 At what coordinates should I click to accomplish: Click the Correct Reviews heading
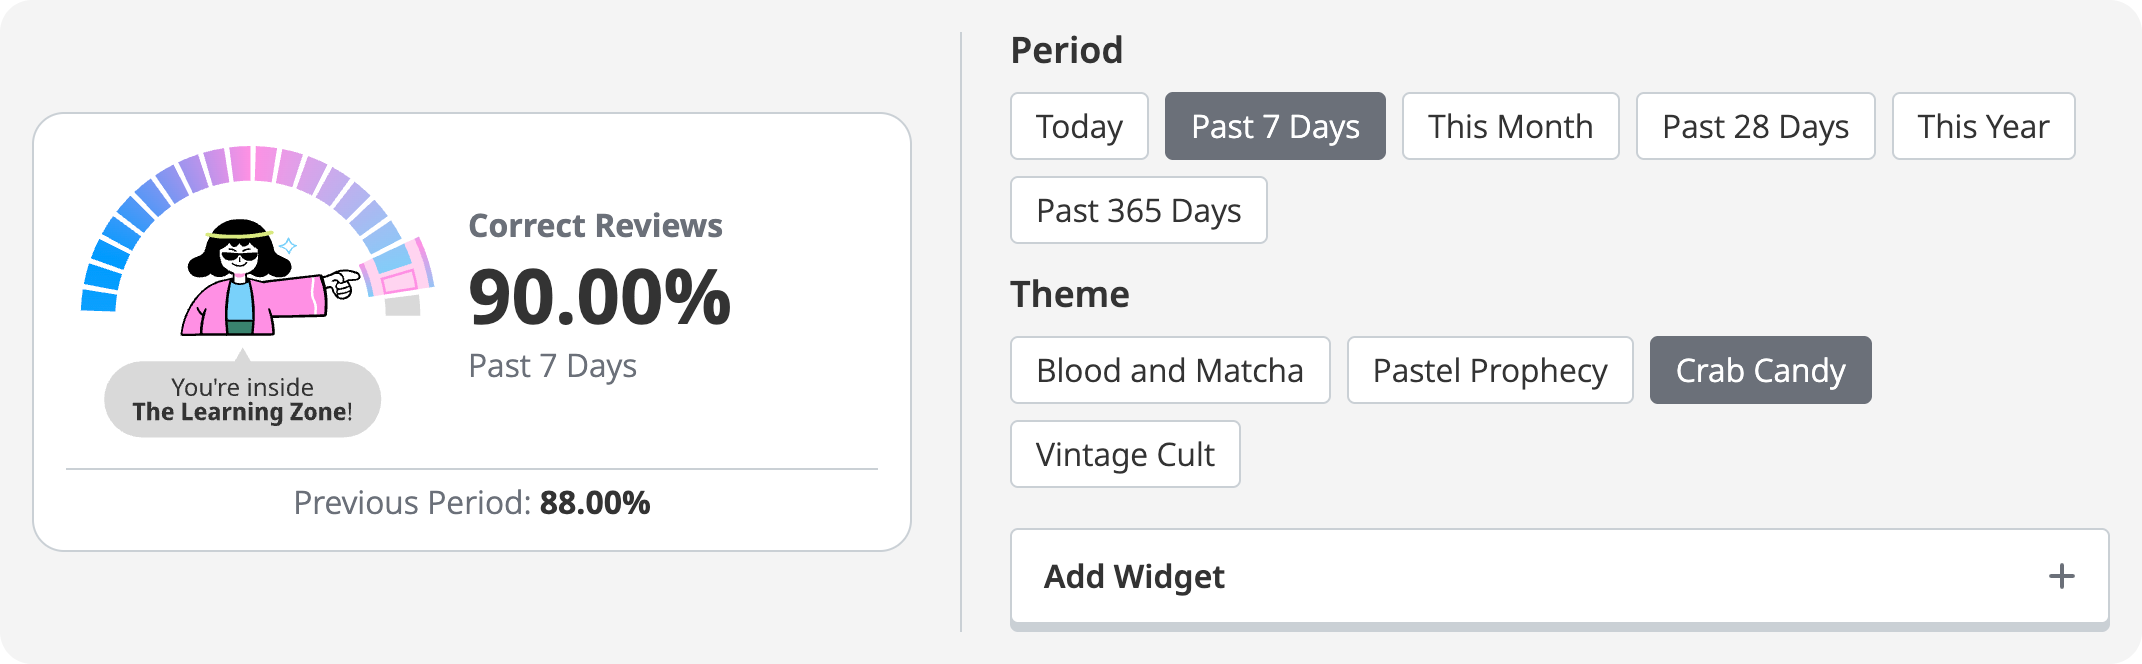(595, 226)
